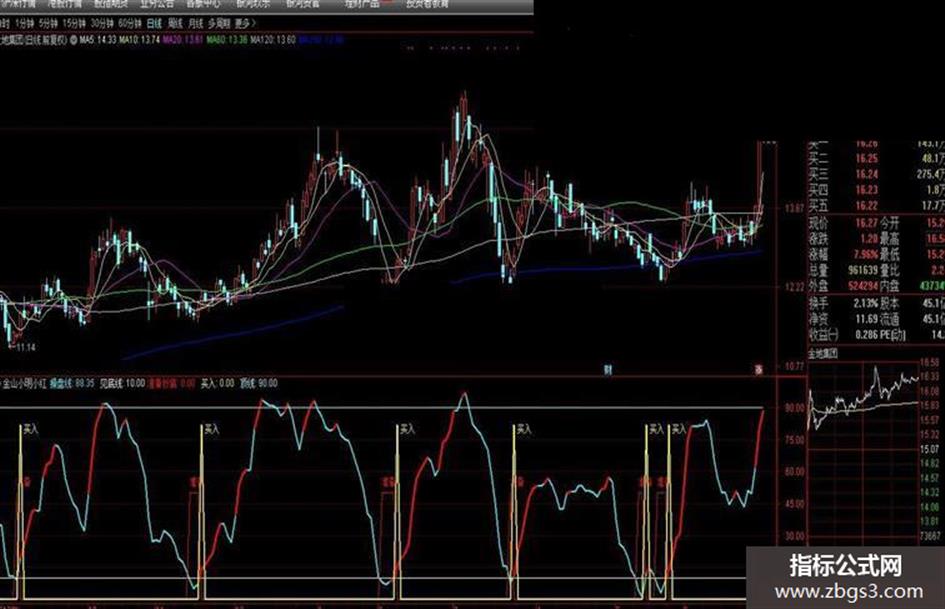Click the 12.22 price axis label
This screenshot has width=945, height=609.
pyautogui.click(x=794, y=287)
